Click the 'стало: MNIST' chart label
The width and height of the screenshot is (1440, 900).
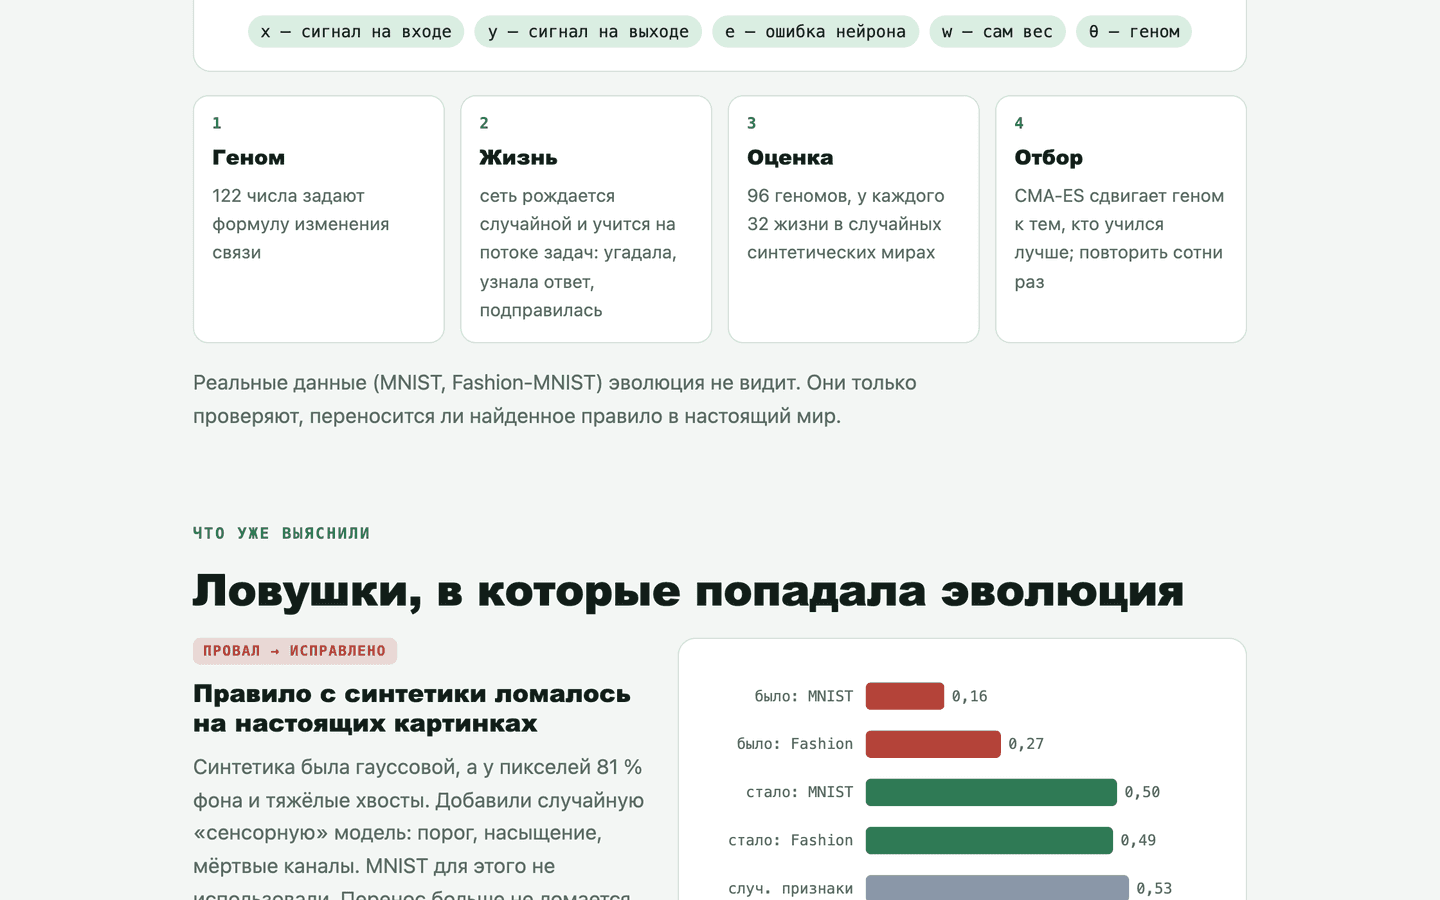800,792
